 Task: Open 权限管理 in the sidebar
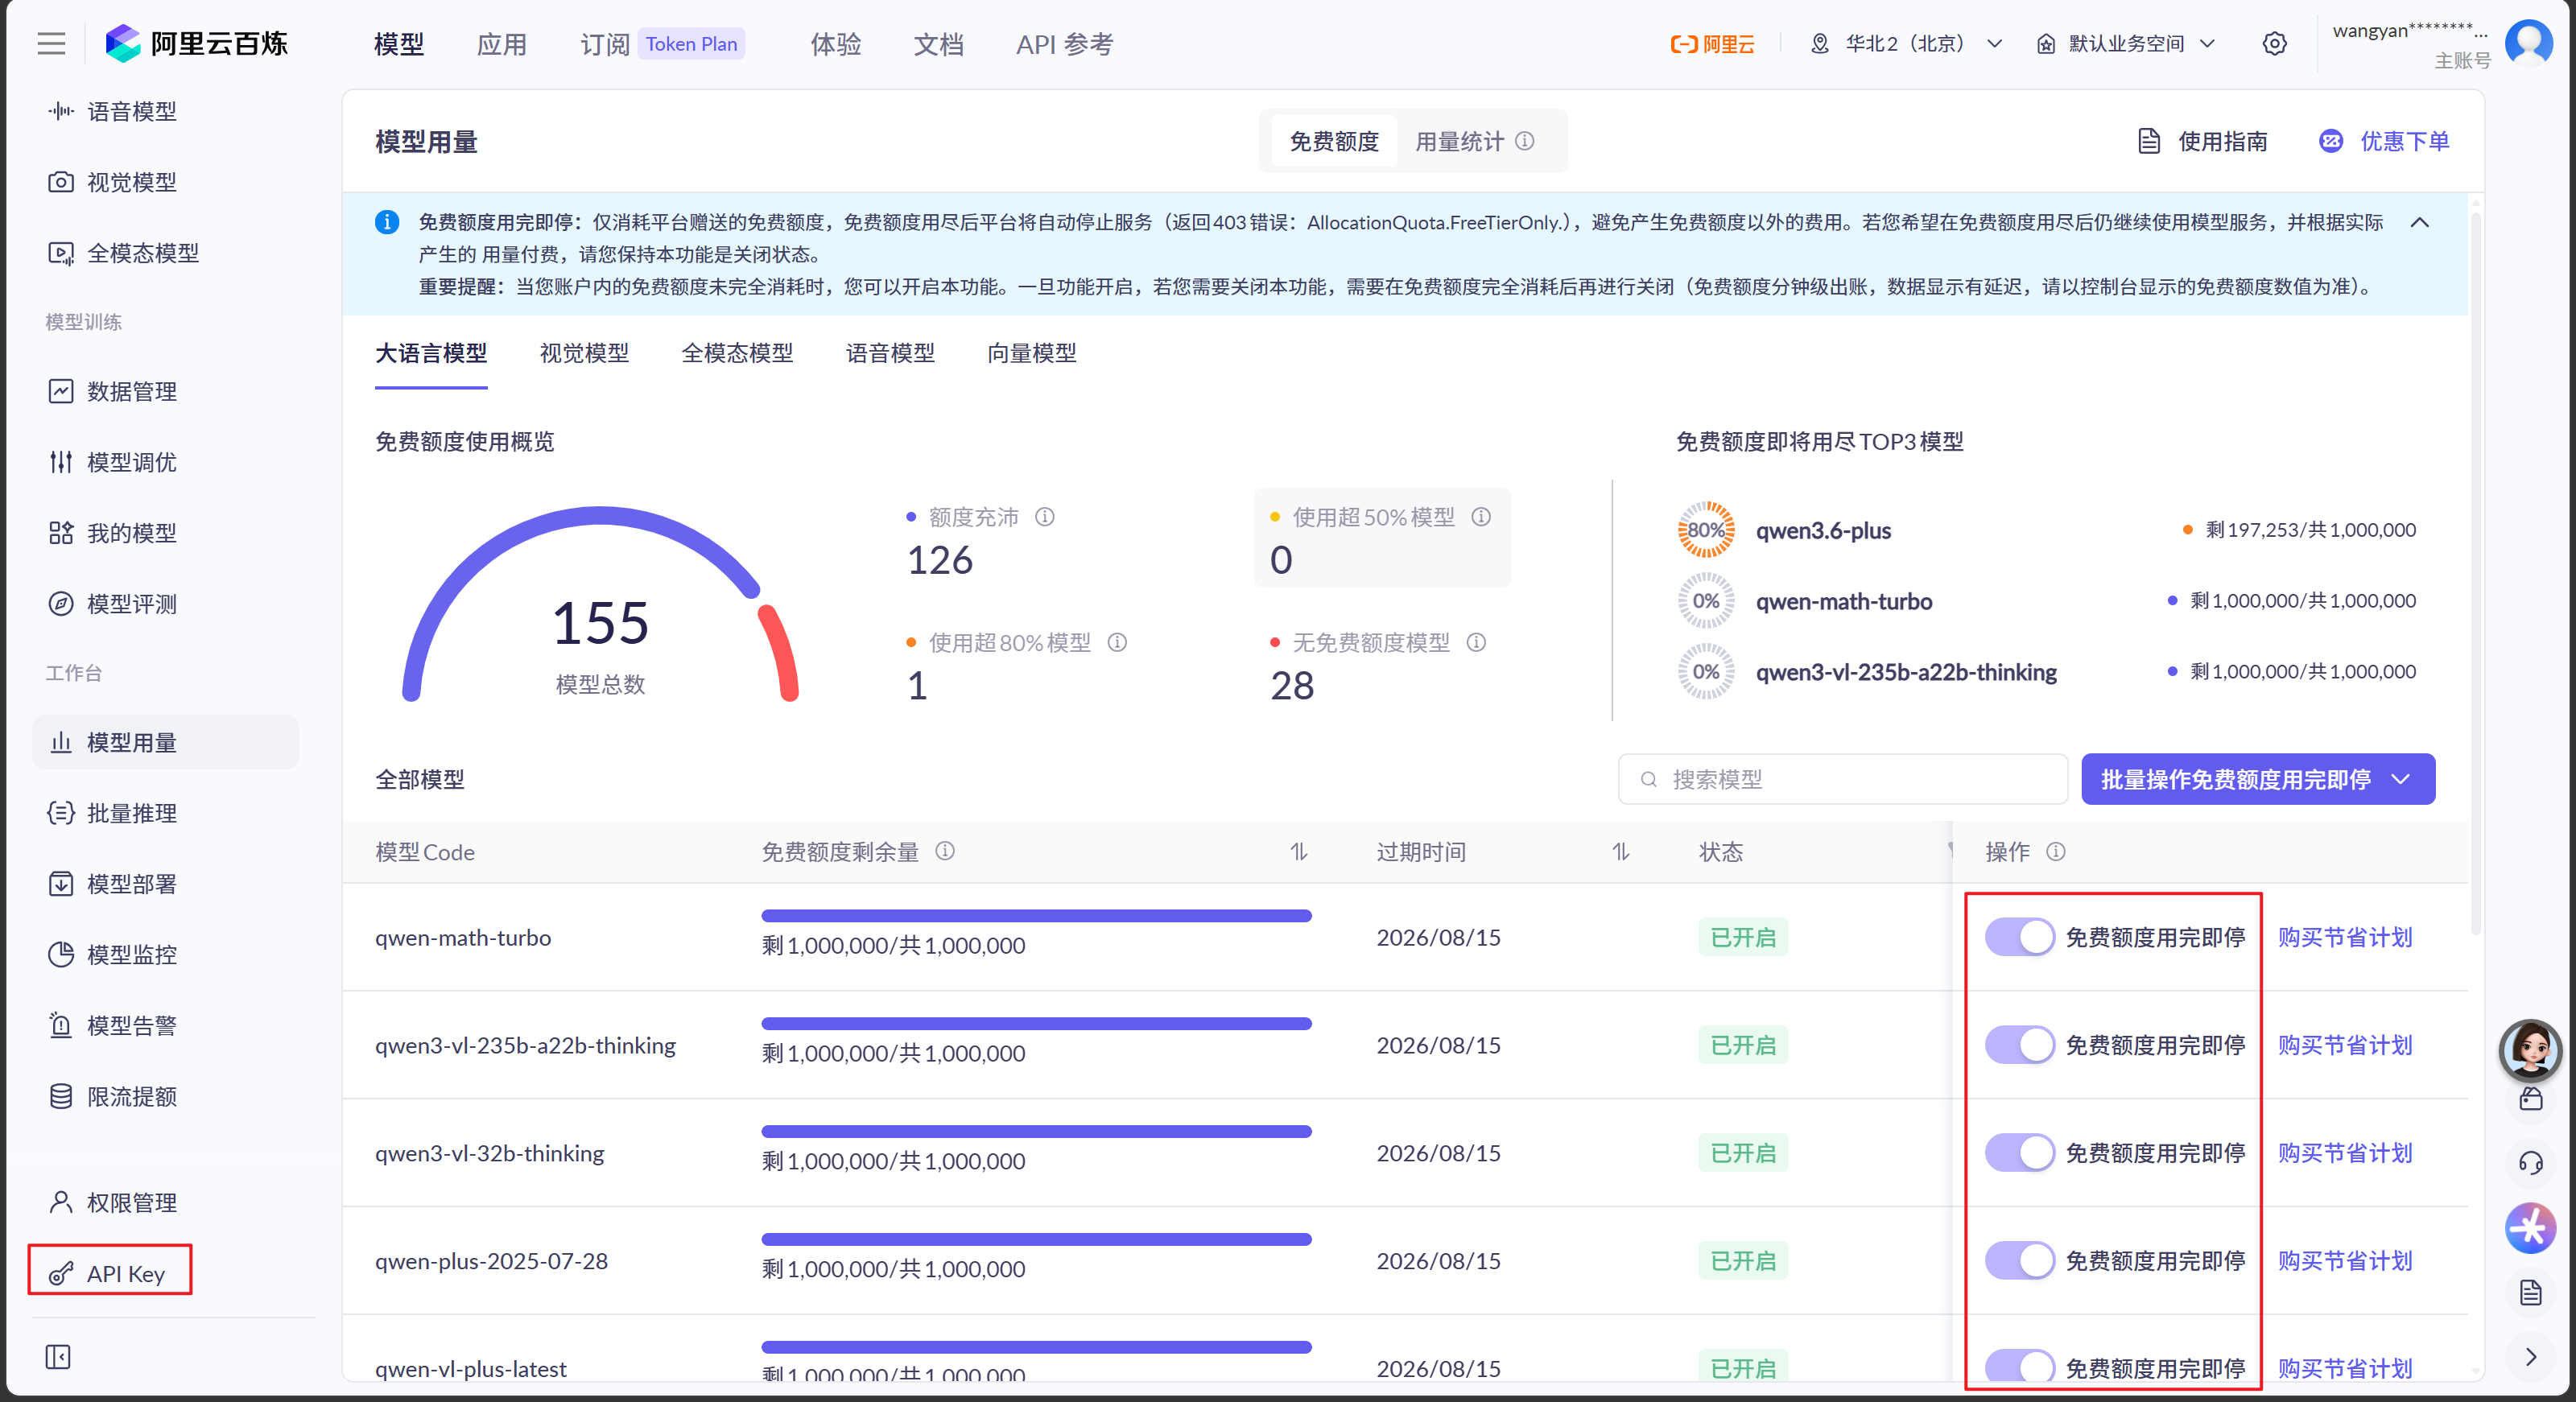point(165,1202)
